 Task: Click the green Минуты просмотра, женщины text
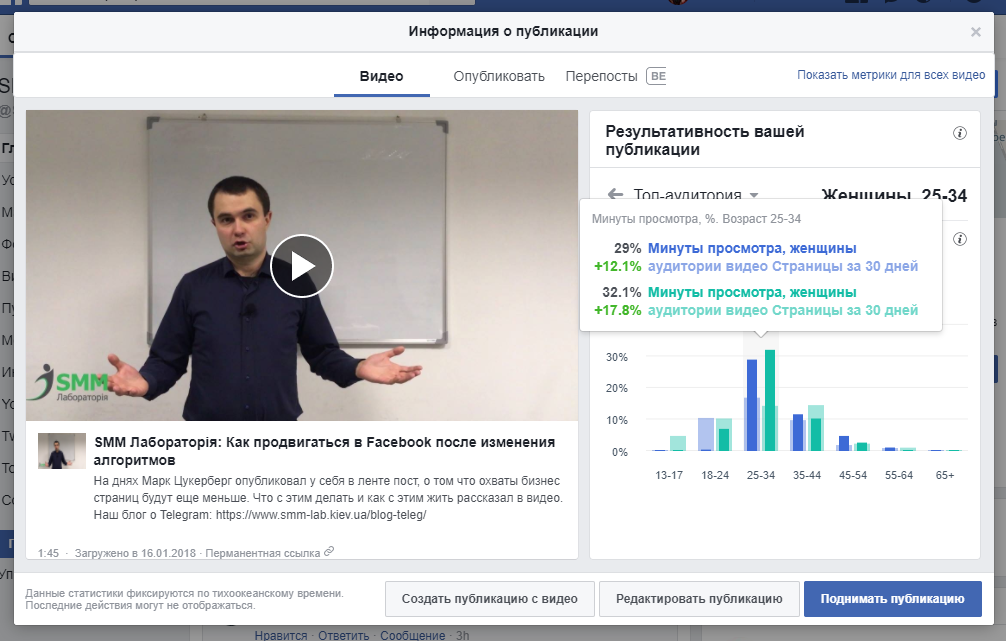click(752, 293)
